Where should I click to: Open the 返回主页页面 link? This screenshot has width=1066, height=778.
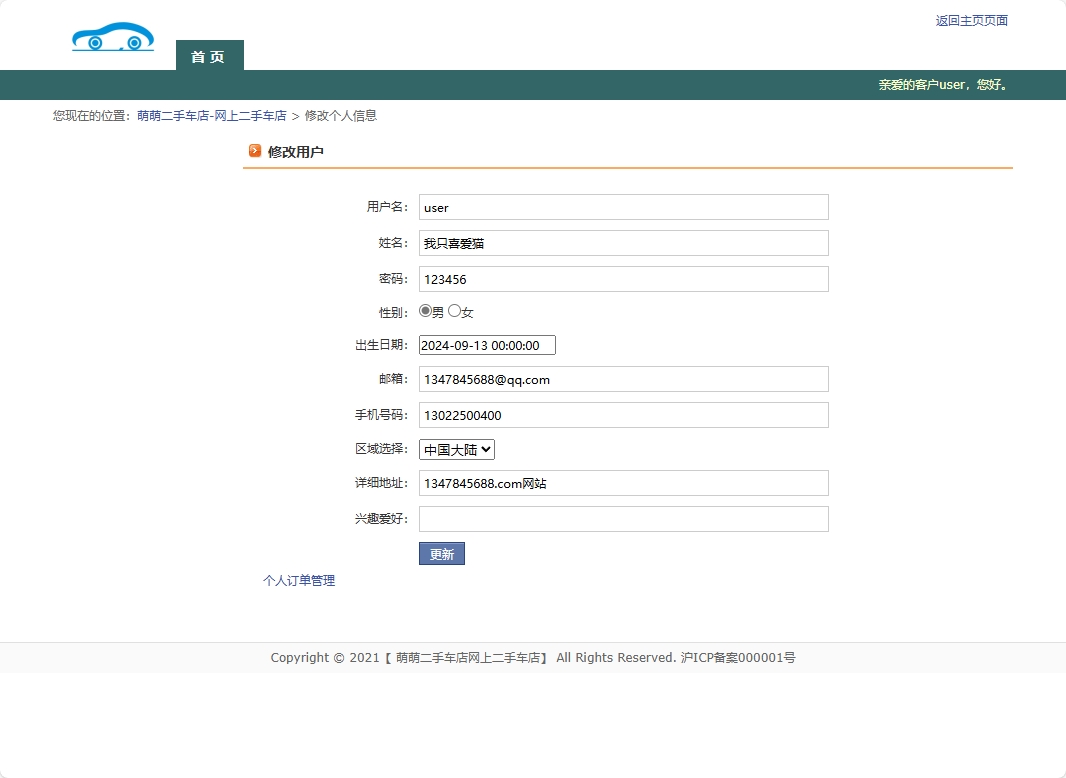[971, 21]
